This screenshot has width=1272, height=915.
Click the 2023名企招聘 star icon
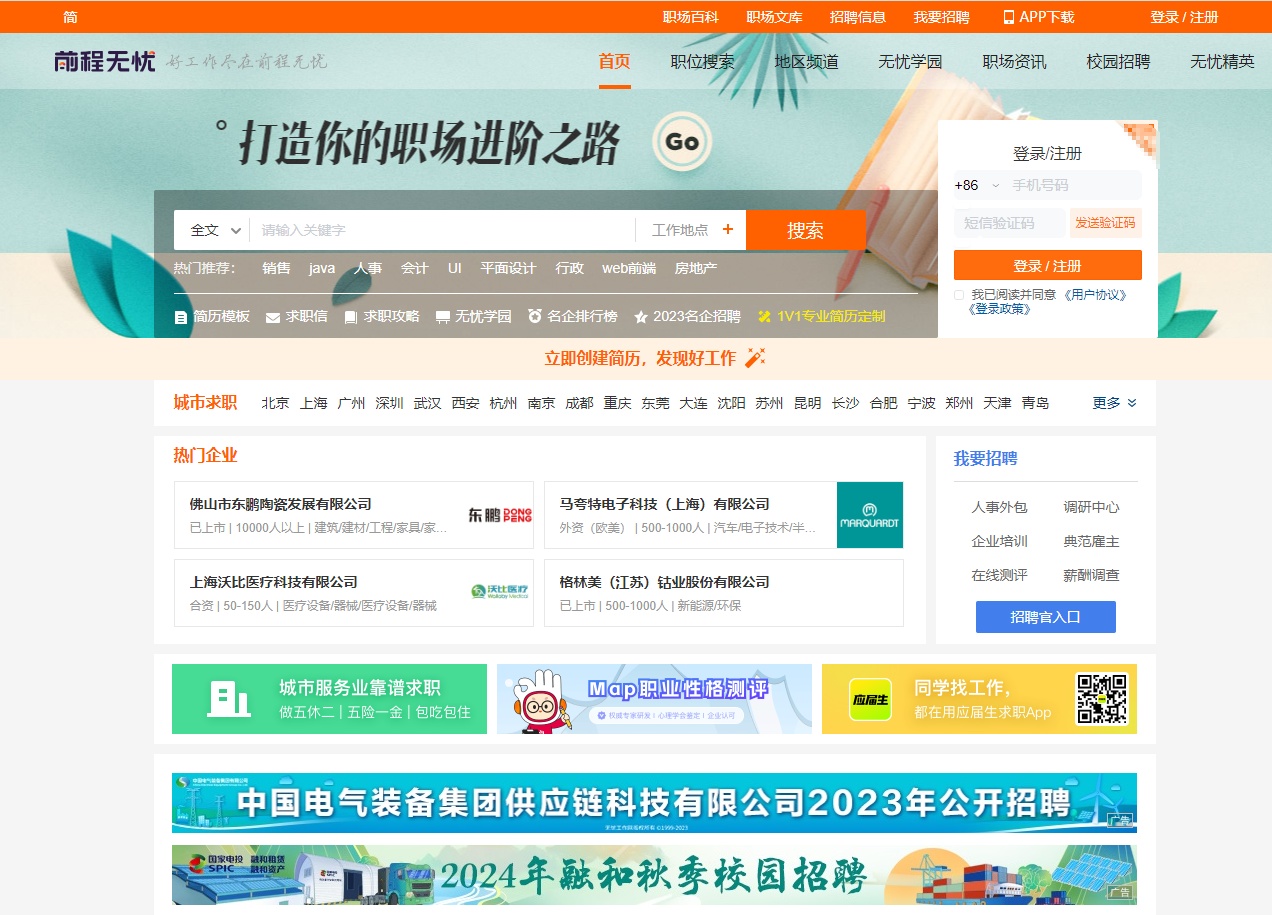click(x=641, y=317)
